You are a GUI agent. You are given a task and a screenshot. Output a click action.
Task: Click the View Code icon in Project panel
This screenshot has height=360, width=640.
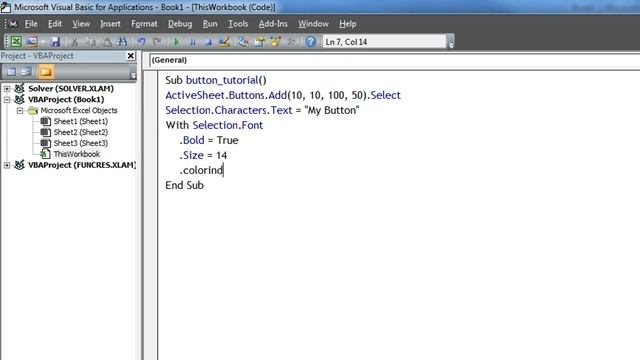coord(11,72)
